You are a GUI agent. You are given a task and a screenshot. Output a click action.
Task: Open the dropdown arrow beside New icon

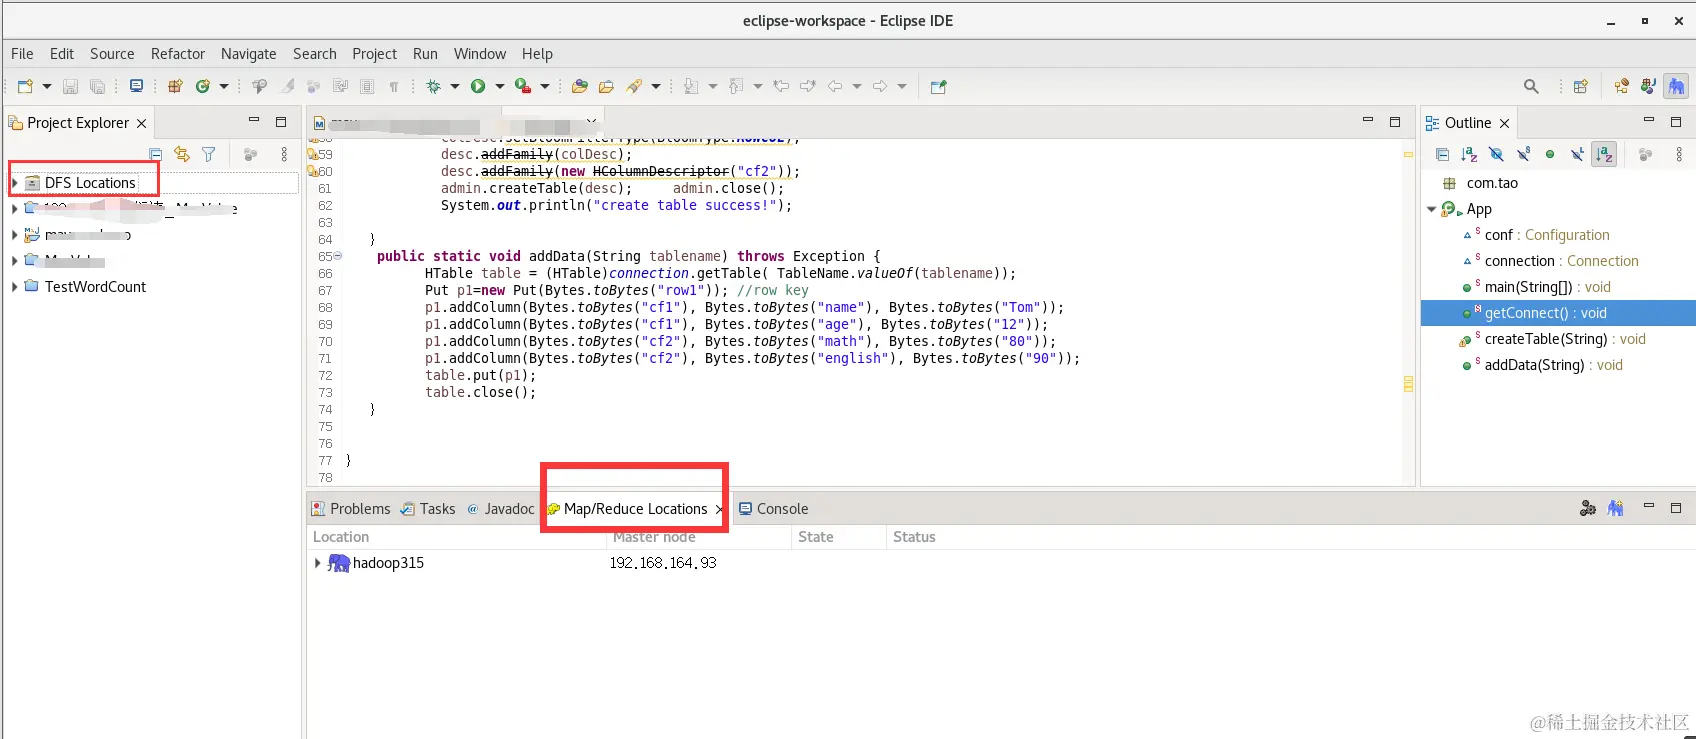coord(47,87)
